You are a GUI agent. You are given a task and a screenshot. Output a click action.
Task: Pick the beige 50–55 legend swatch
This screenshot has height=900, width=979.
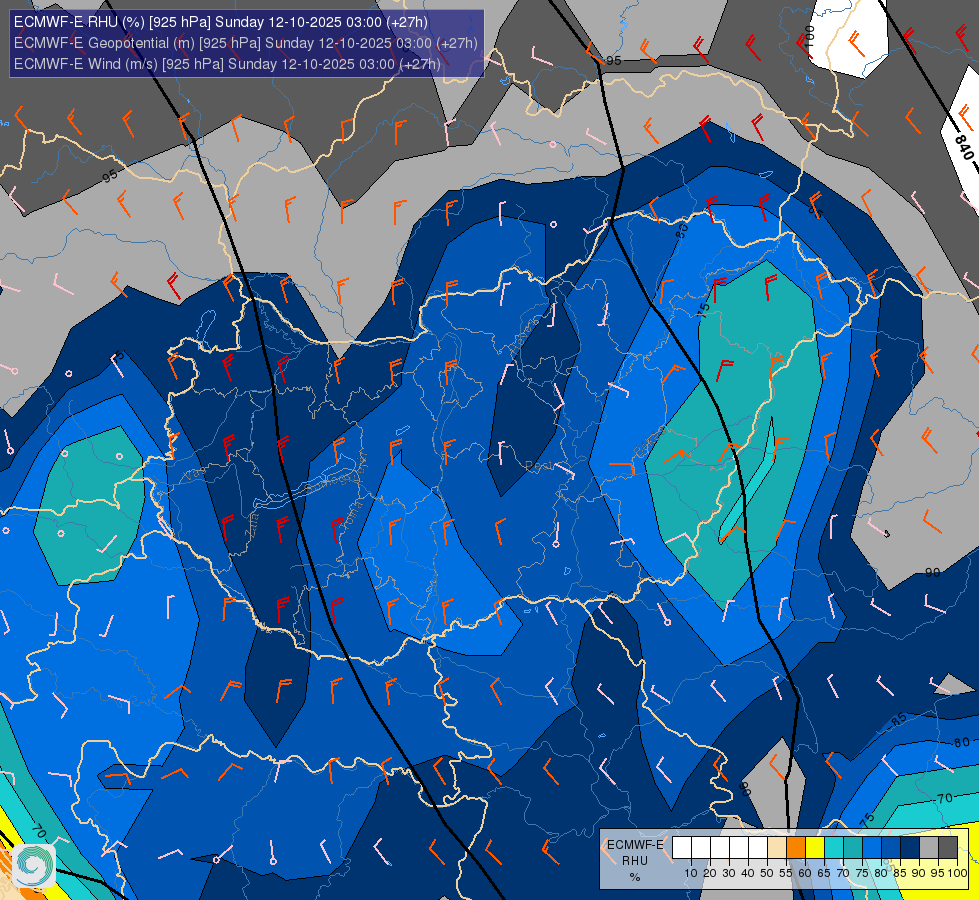pos(777,848)
